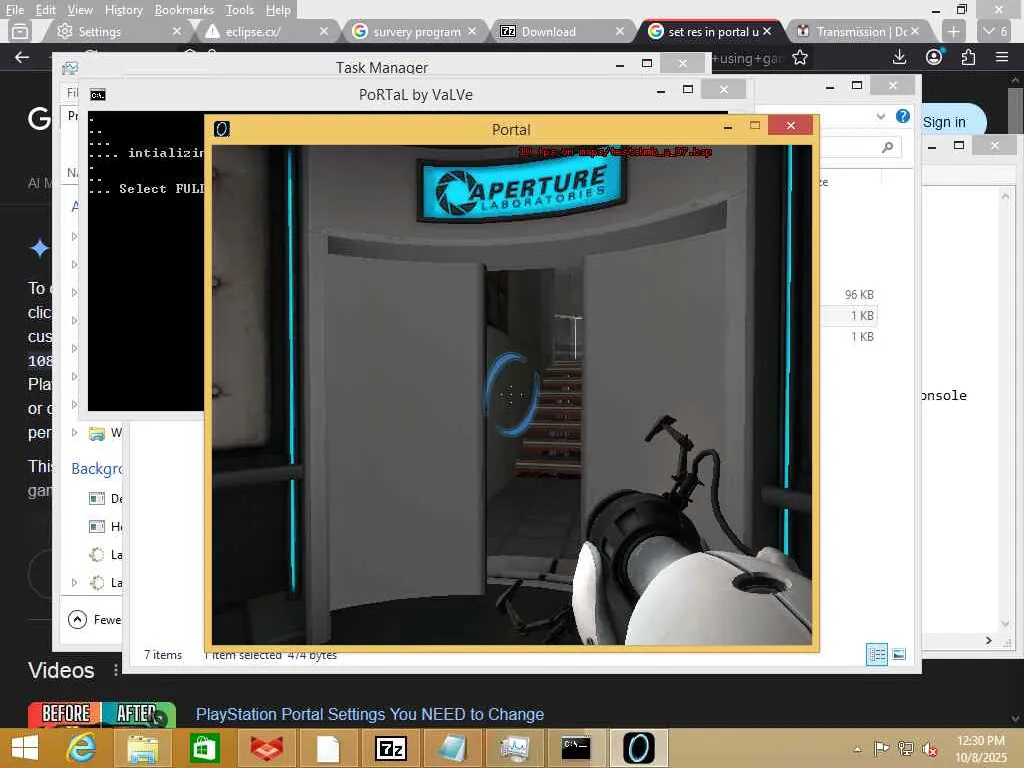The width and height of the screenshot is (1024, 768).
Task: Open the Tools menu
Action: pos(239,10)
